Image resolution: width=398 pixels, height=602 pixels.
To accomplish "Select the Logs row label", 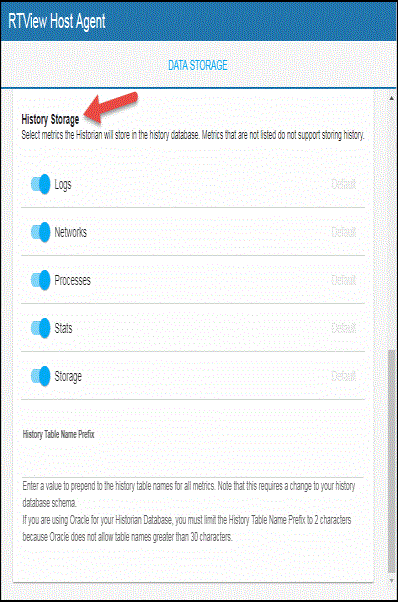I will [63, 185].
